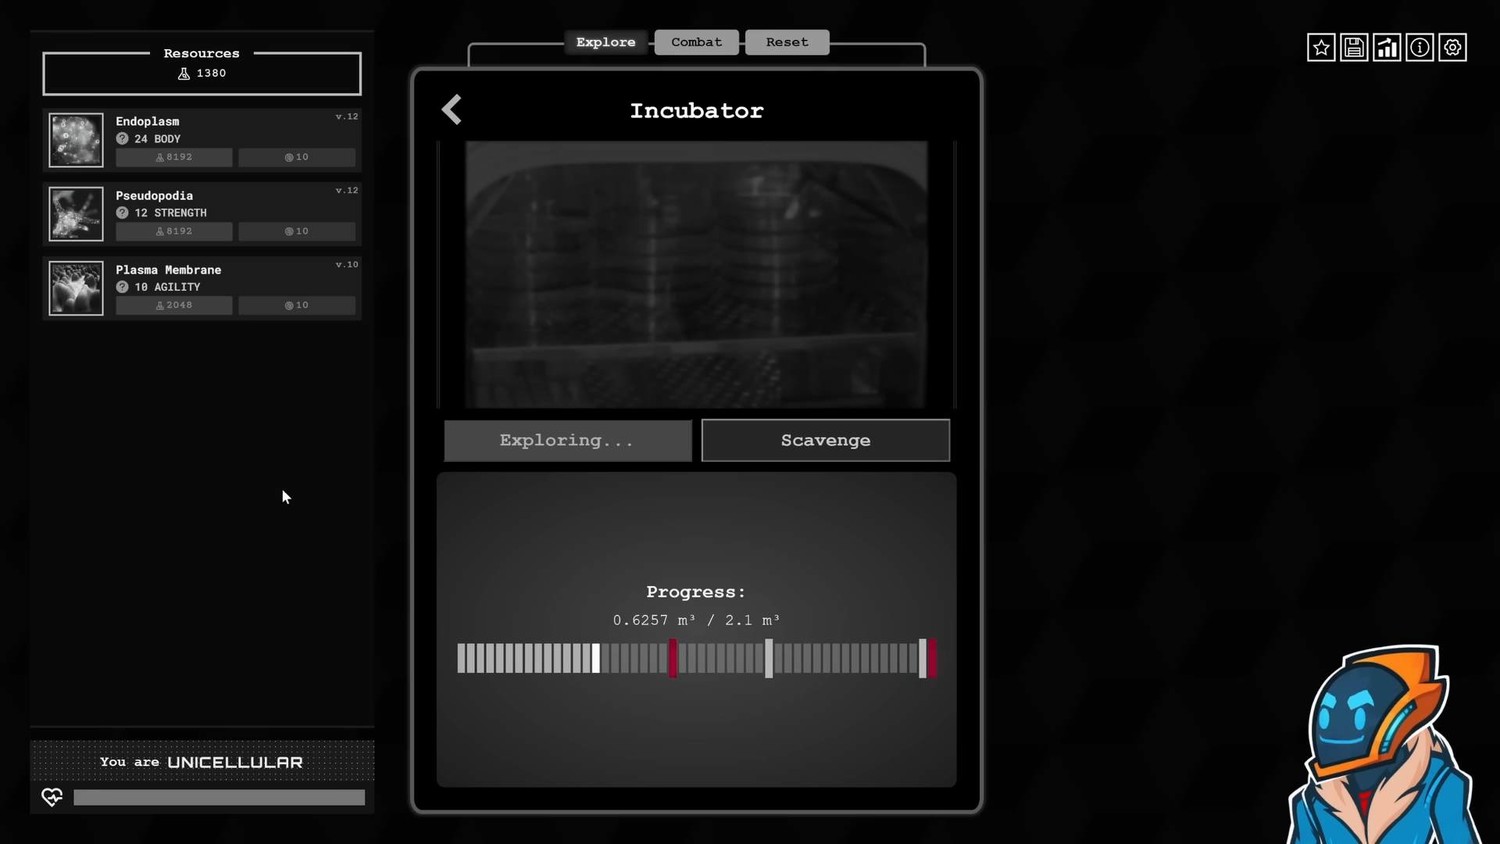Image resolution: width=1500 pixels, height=844 pixels.
Task: Click the question mark next to BODY
Action: pyautogui.click(x=122, y=139)
